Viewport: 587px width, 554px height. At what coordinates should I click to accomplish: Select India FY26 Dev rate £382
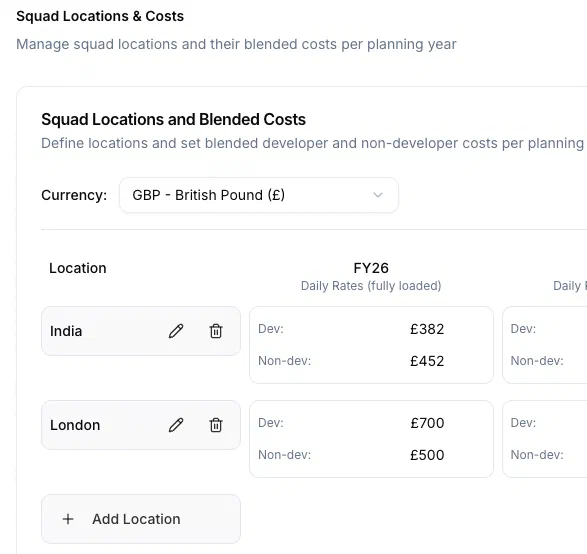(427, 329)
